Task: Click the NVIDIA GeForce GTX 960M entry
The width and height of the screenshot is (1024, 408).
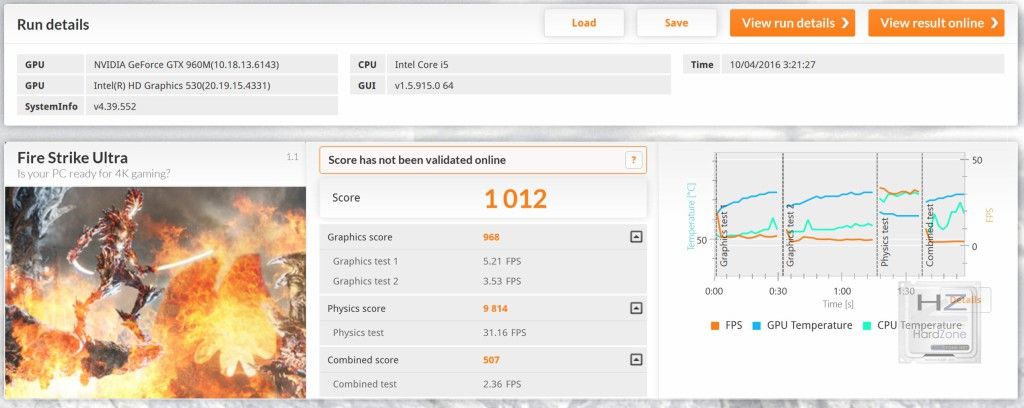Action: tap(212, 64)
